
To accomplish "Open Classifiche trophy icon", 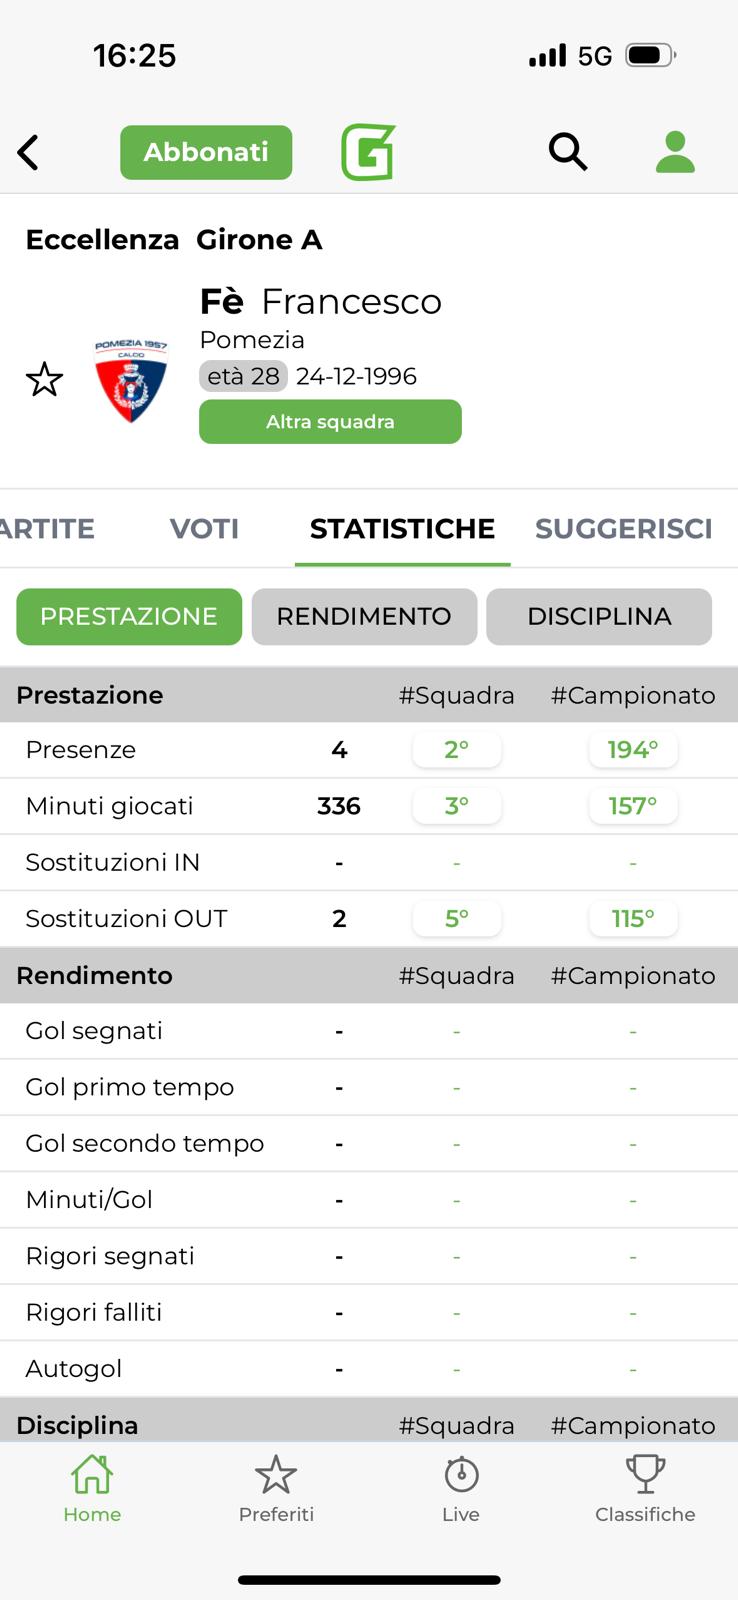I will [x=645, y=1488].
